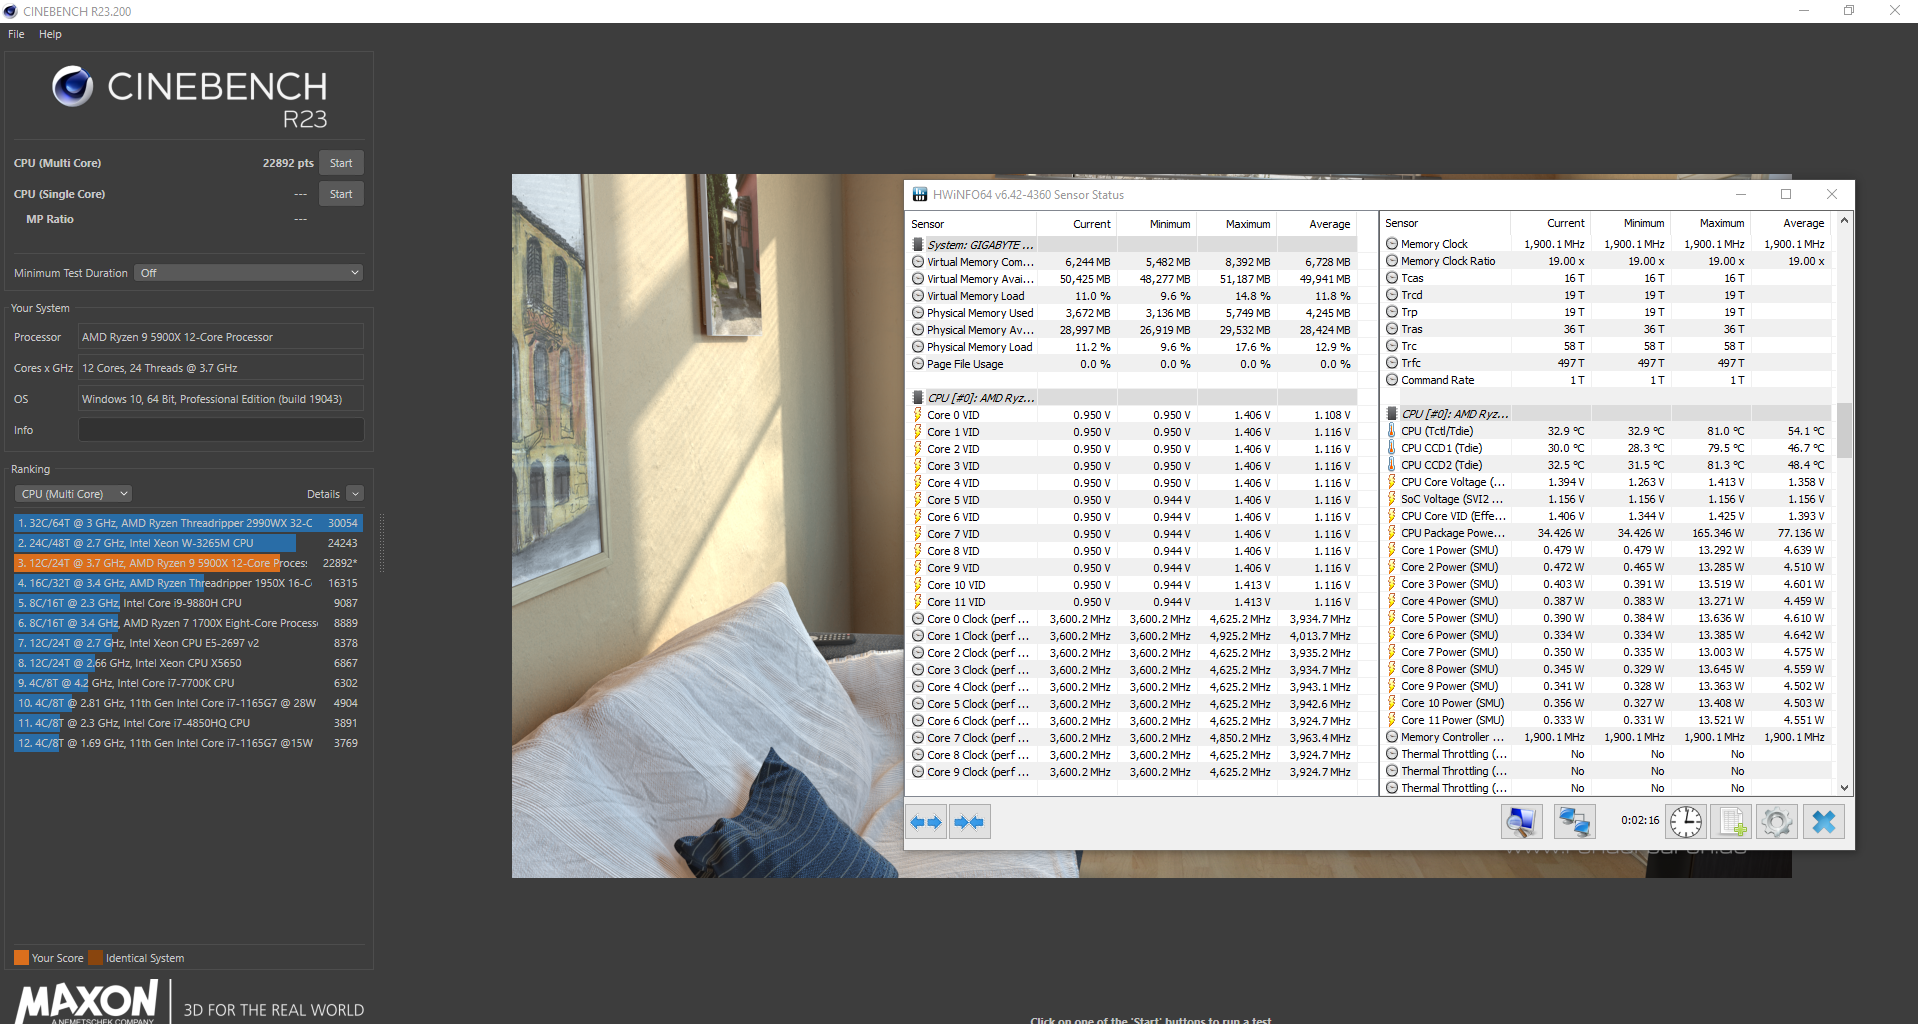Click the lightning icon beside Core 11 VID
Screen dimensions: 1918x1024
pyautogui.click(x=917, y=602)
